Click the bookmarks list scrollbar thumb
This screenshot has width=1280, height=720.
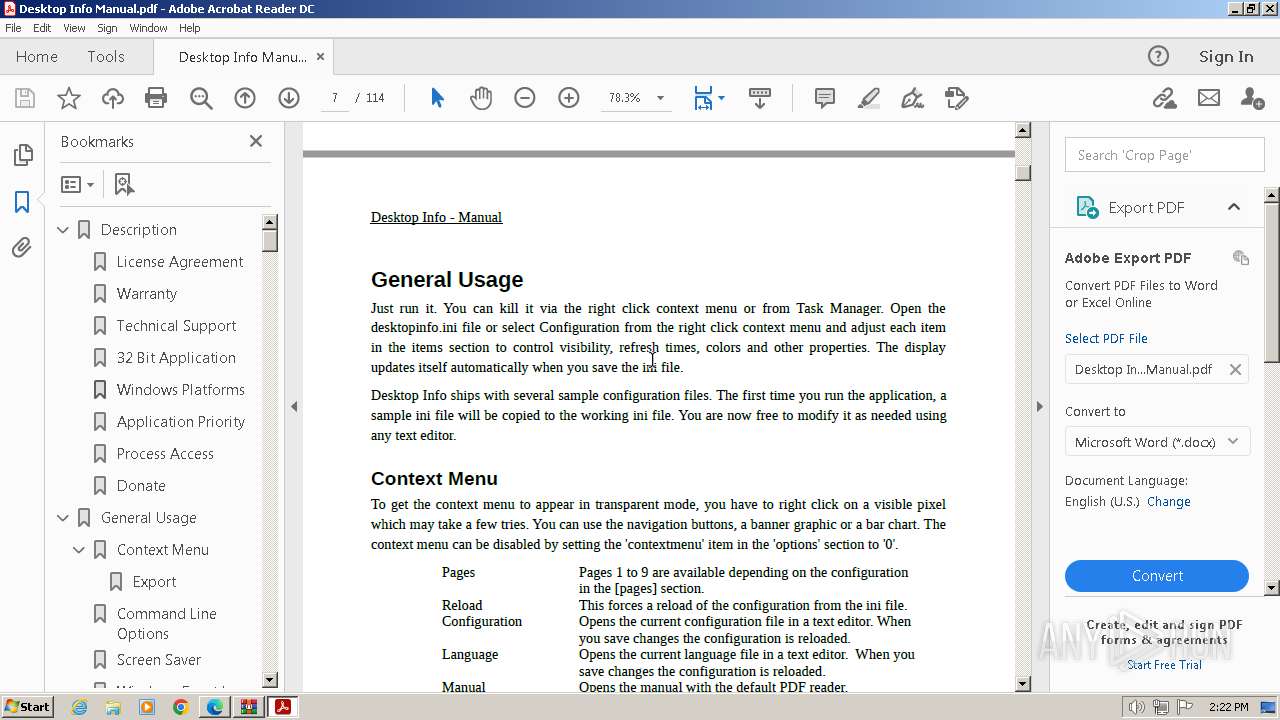coord(270,240)
